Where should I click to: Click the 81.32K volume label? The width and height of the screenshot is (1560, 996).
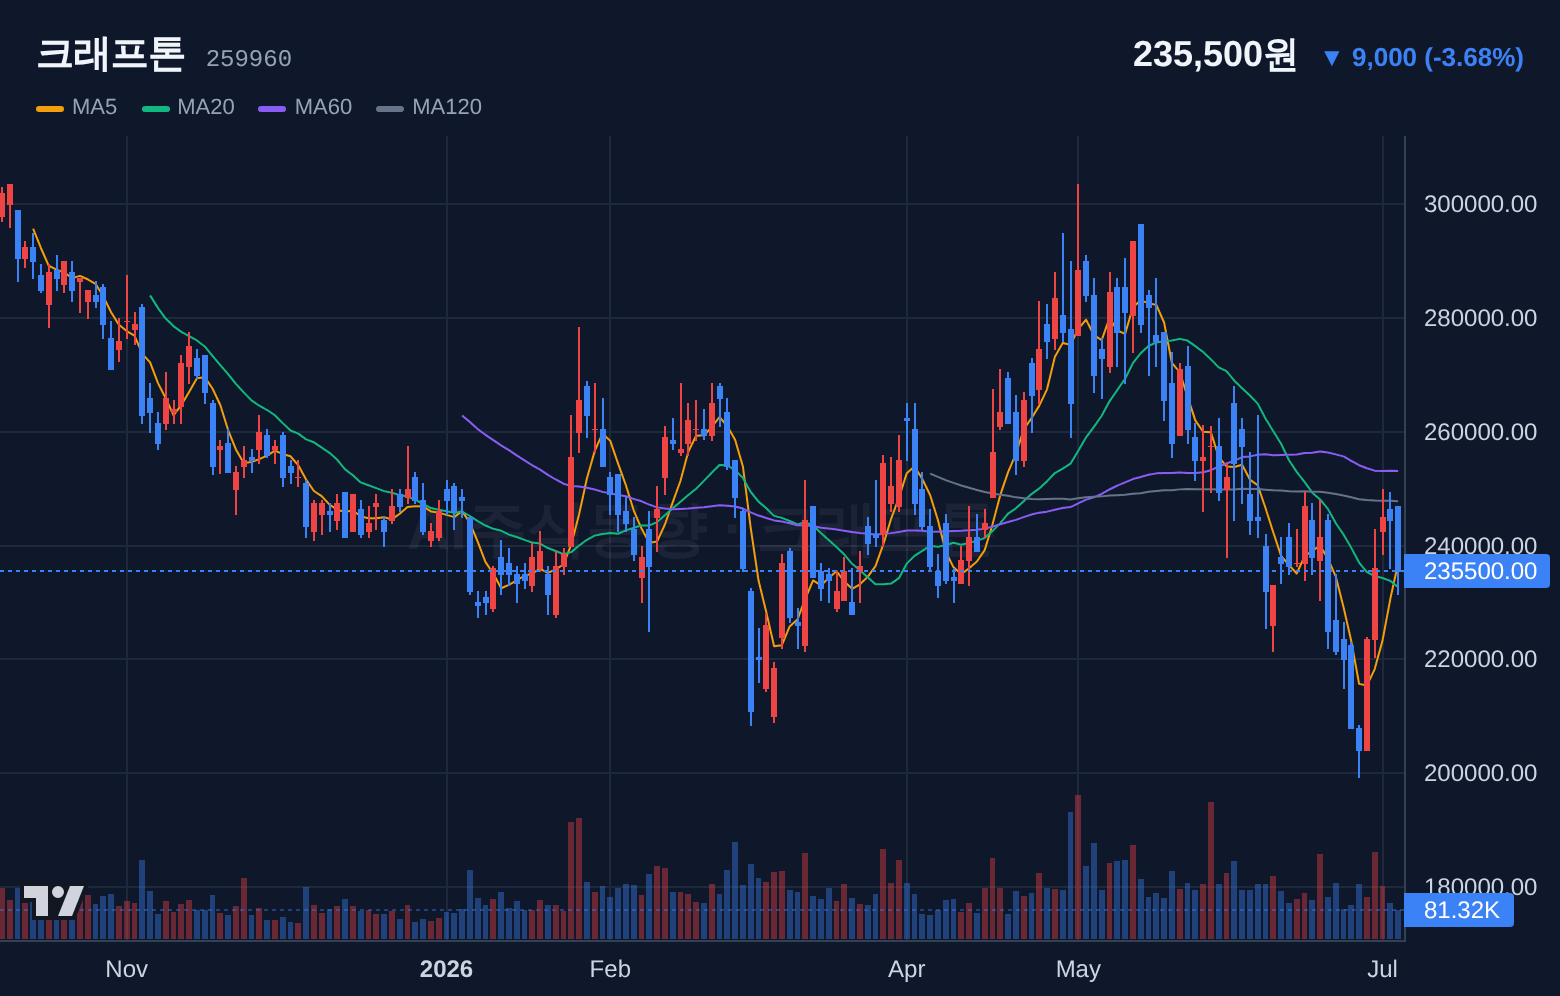pos(1459,910)
